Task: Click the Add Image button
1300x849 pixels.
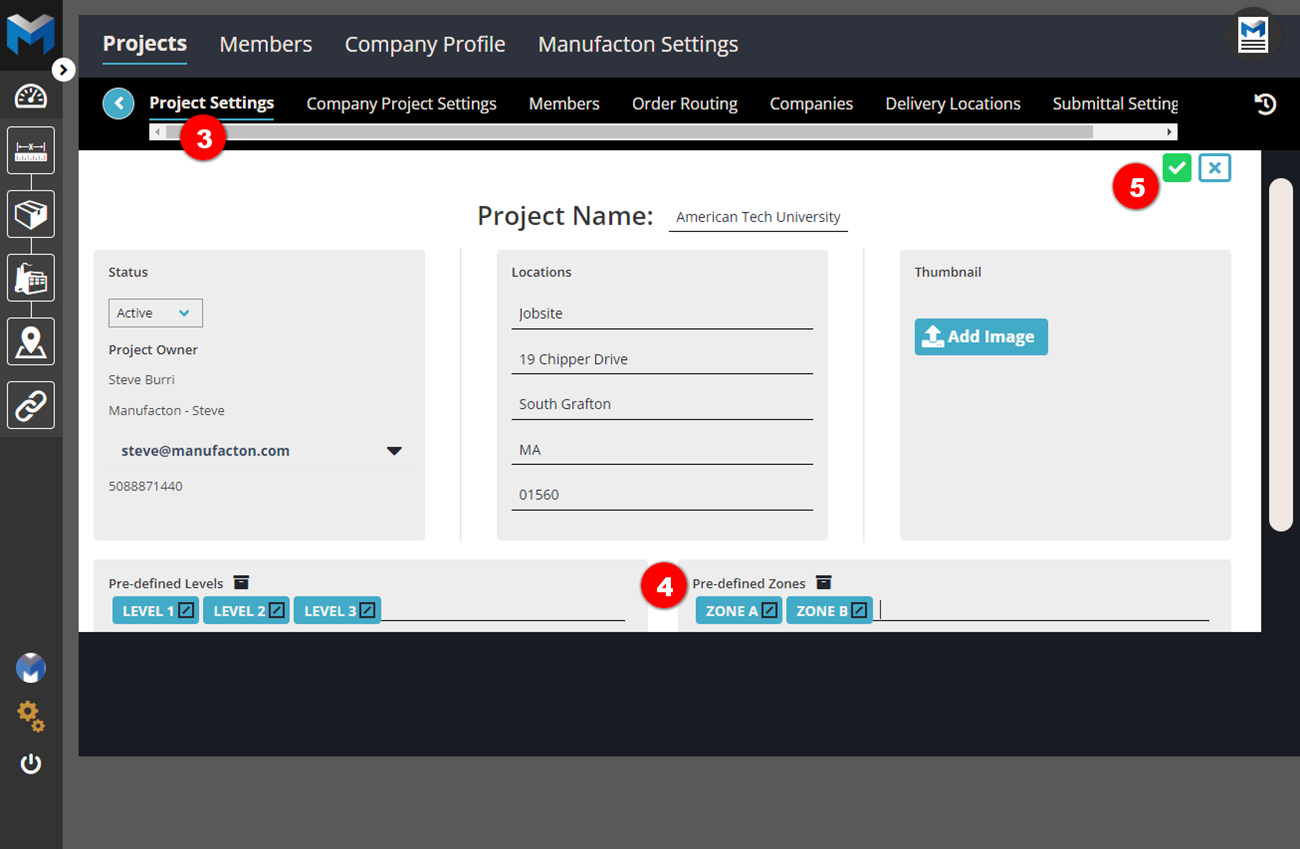Action: click(980, 337)
